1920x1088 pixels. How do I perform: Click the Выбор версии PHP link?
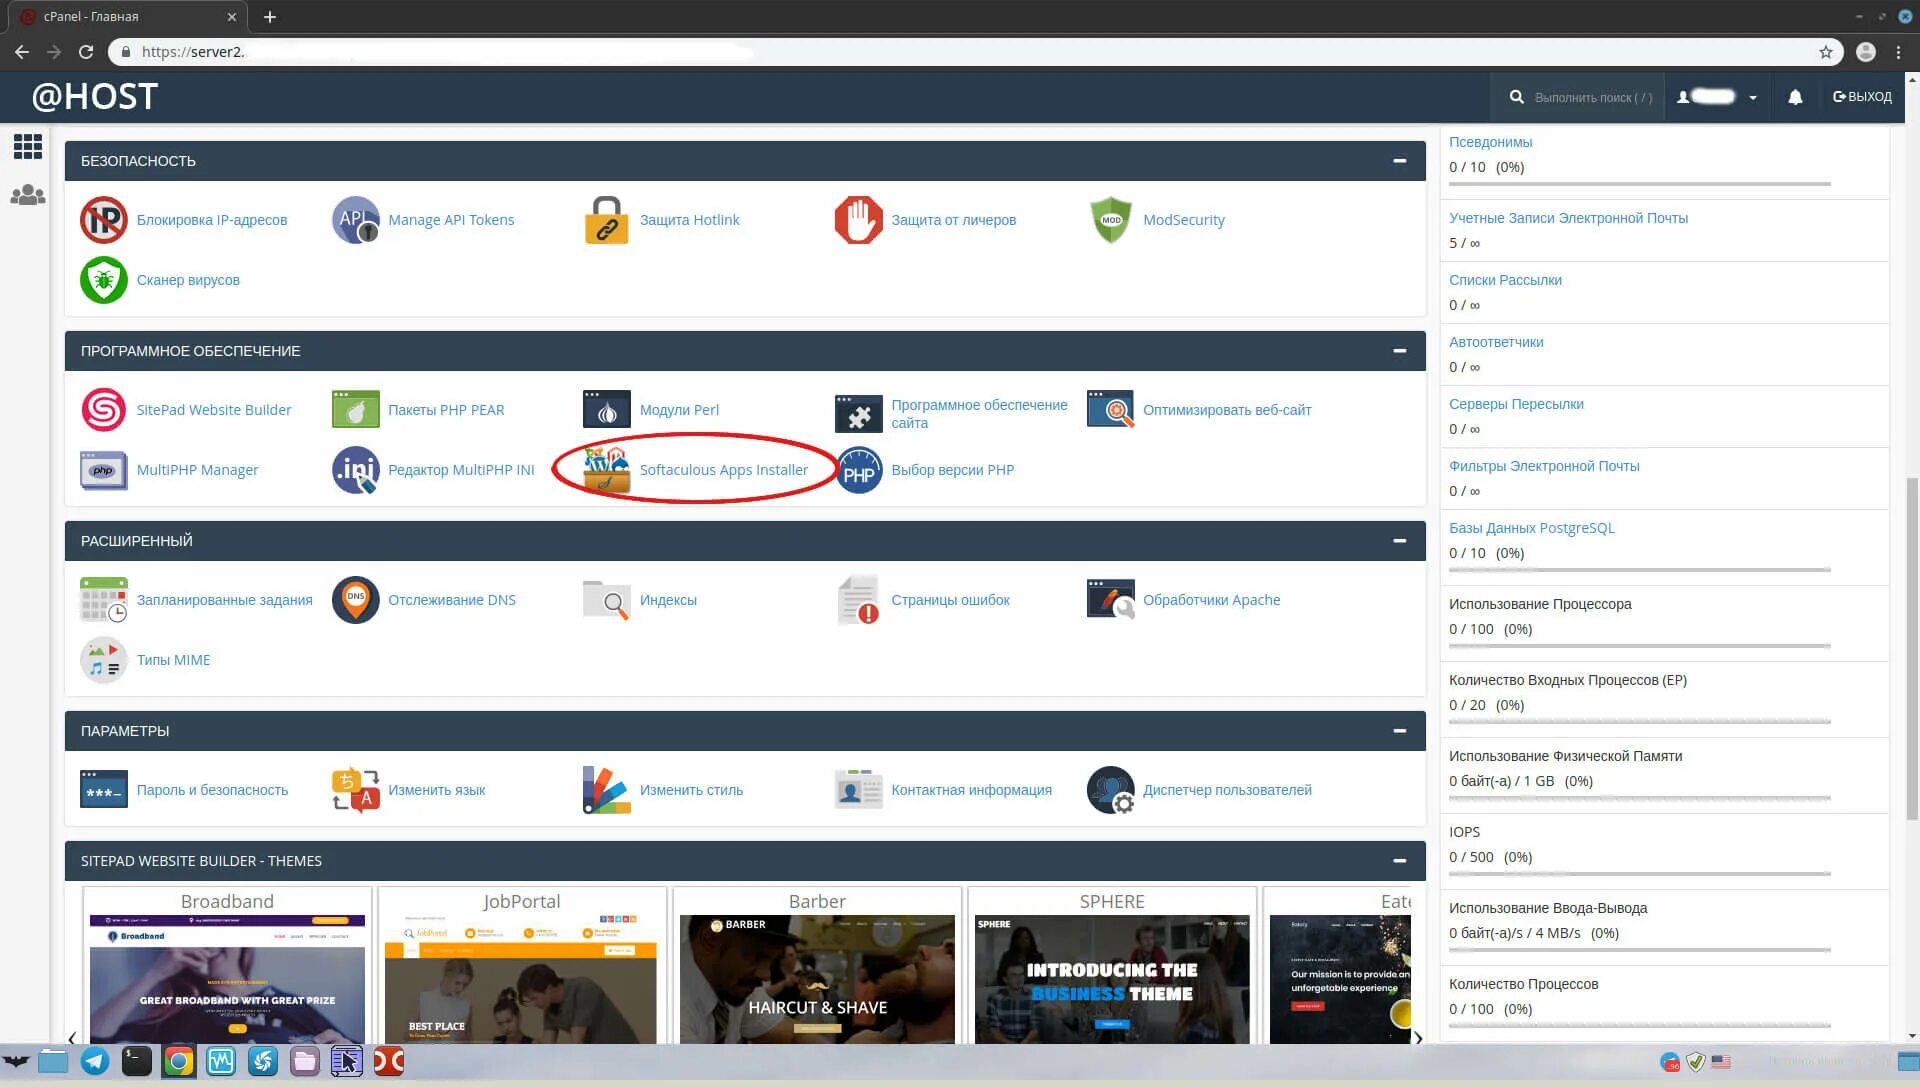[952, 470]
